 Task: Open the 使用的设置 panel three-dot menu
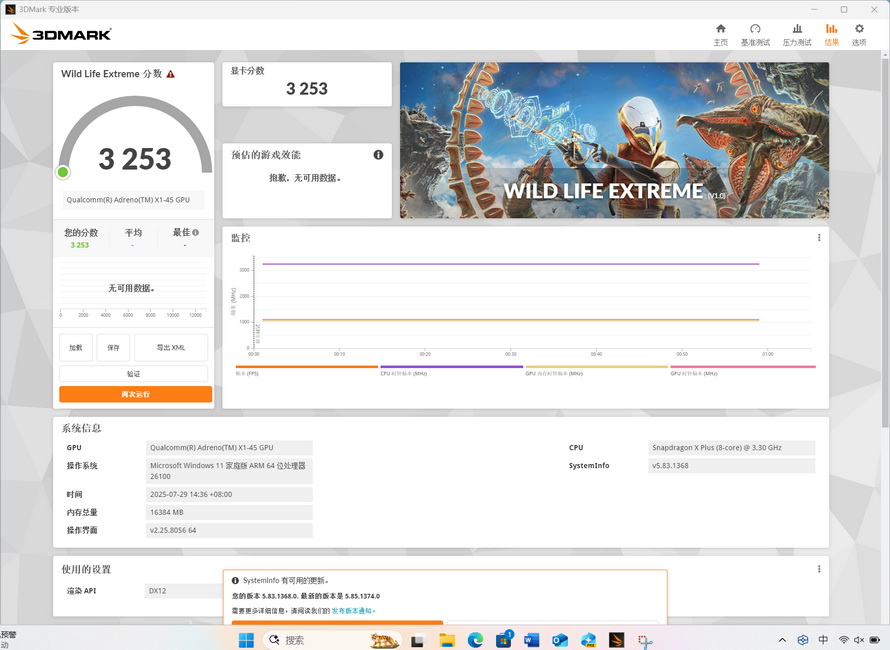[x=818, y=569]
